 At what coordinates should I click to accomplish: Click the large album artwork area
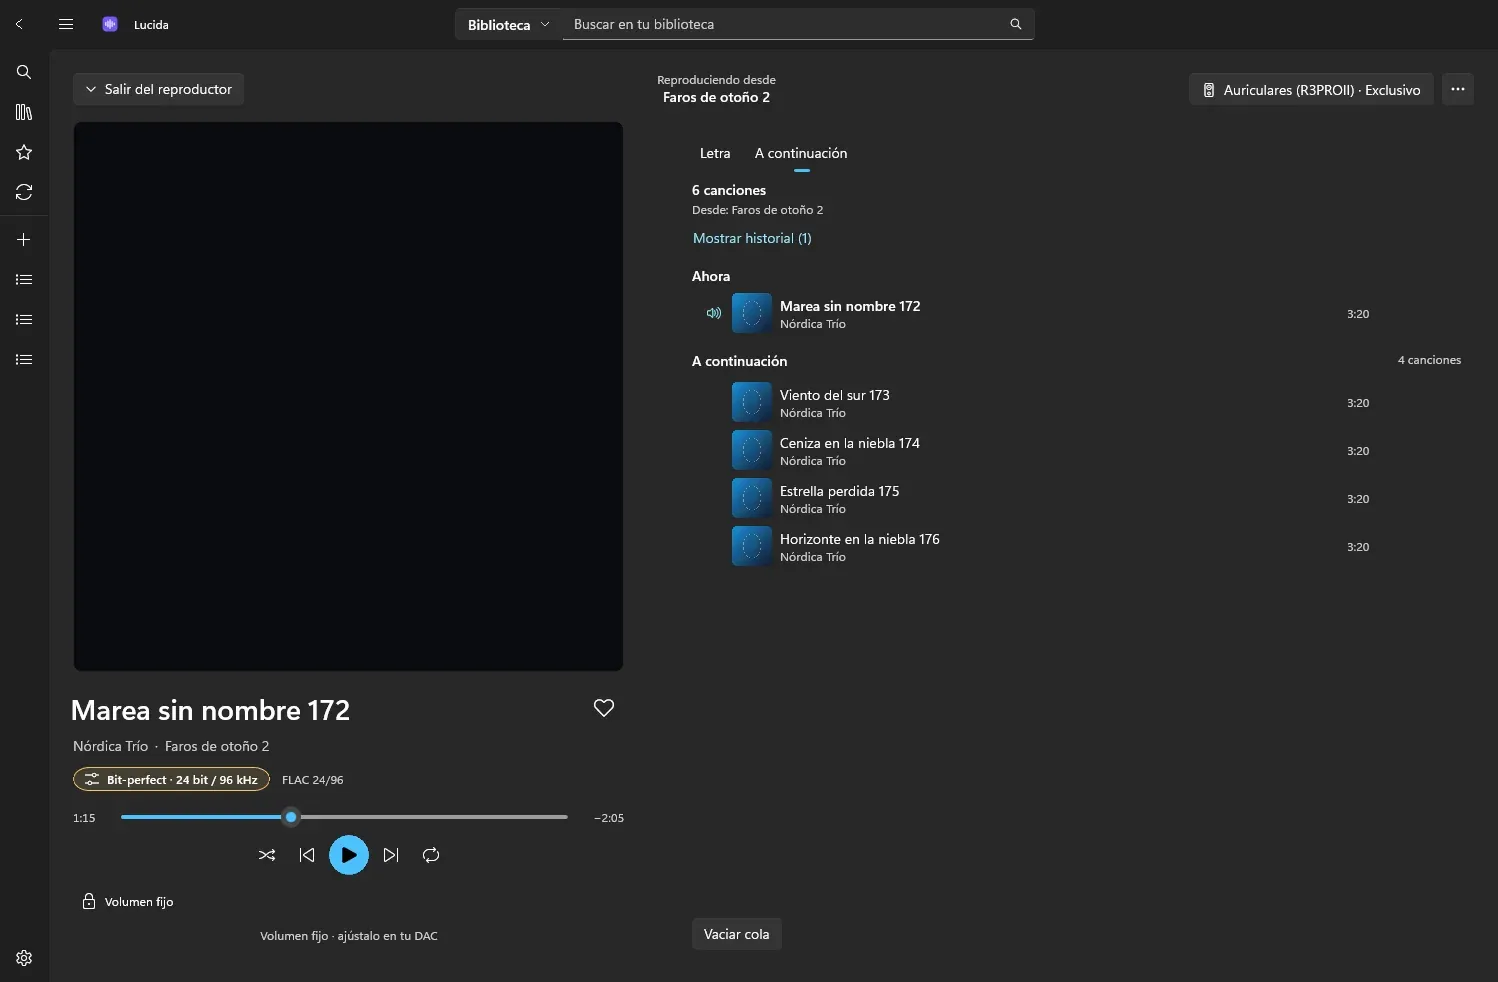click(x=348, y=396)
